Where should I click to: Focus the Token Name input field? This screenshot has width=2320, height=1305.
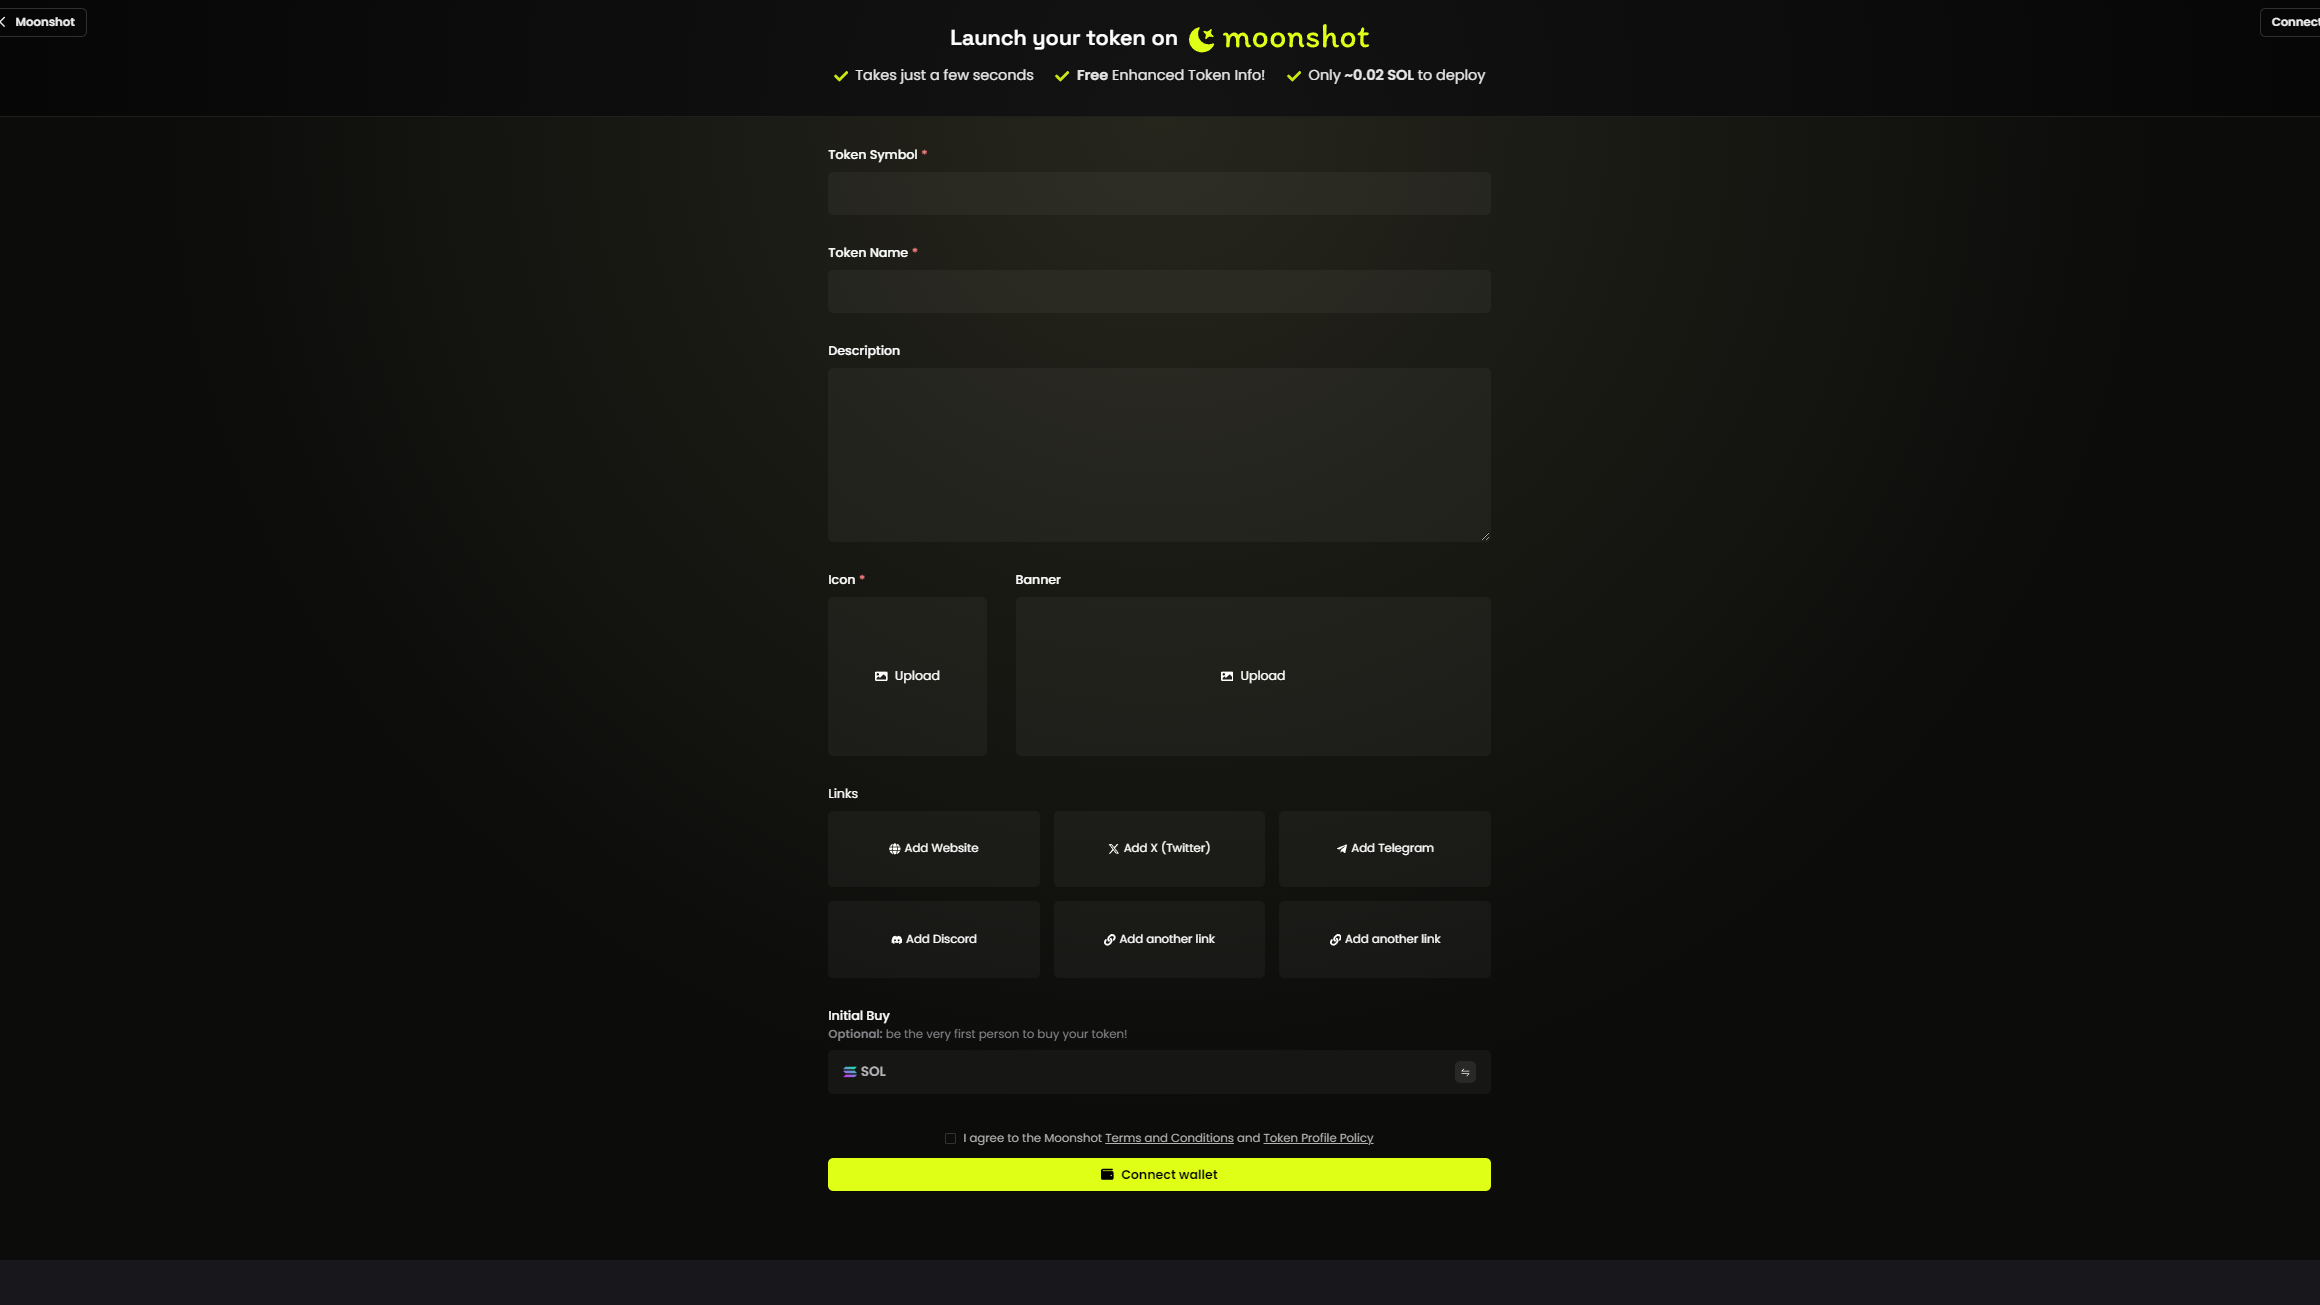tap(1158, 291)
